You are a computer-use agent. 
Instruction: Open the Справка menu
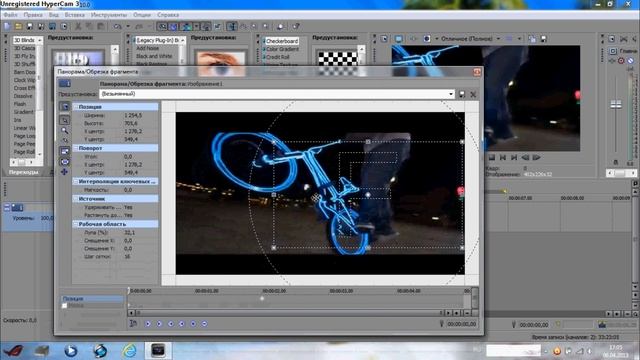(x=168, y=15)
